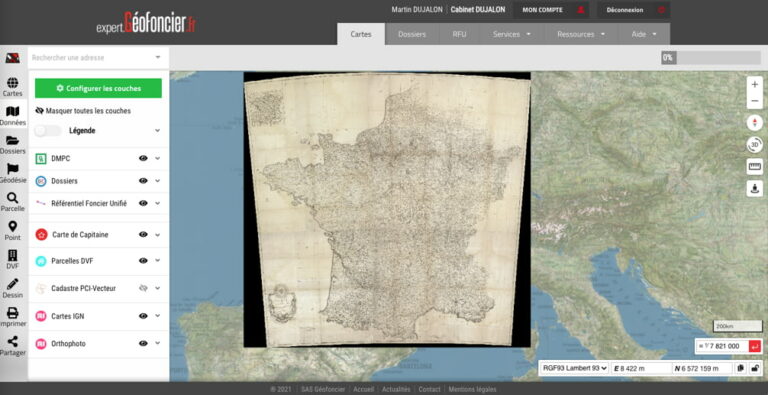
Task: Open the Ressources menu
Action: 580,34
